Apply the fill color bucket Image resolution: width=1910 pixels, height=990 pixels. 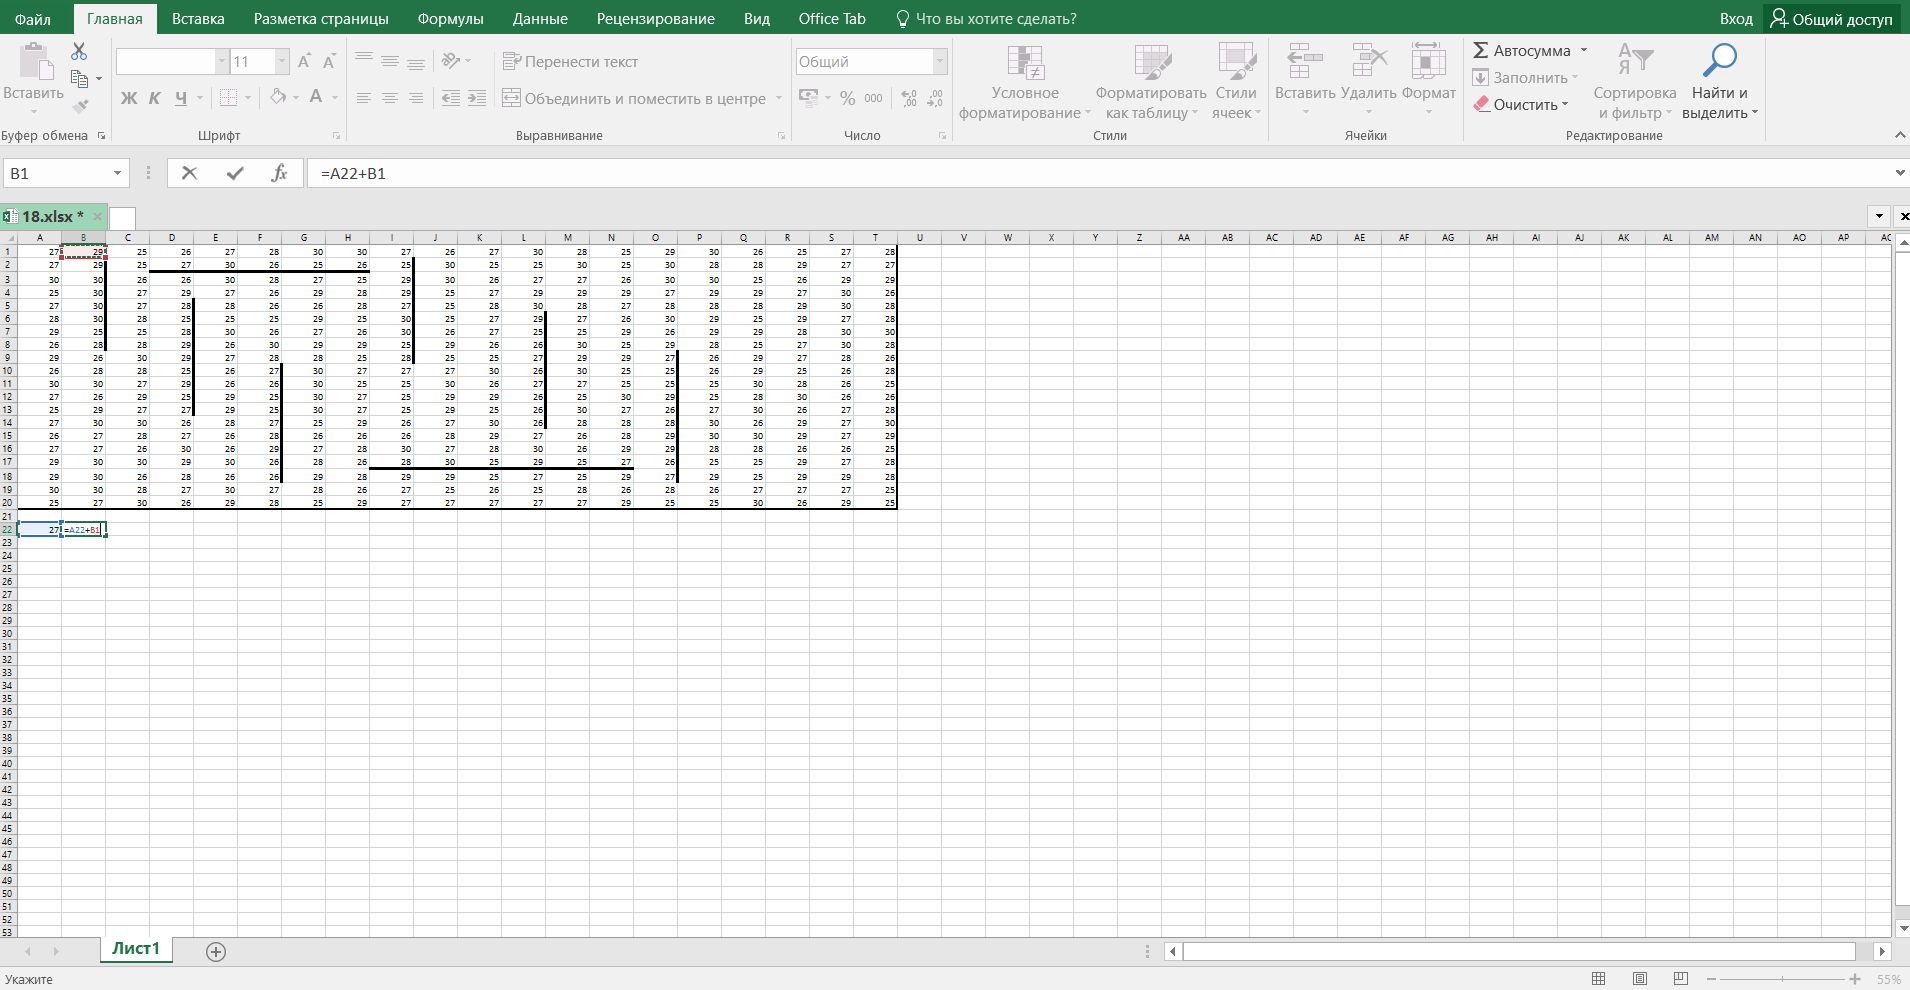[278, 98]
